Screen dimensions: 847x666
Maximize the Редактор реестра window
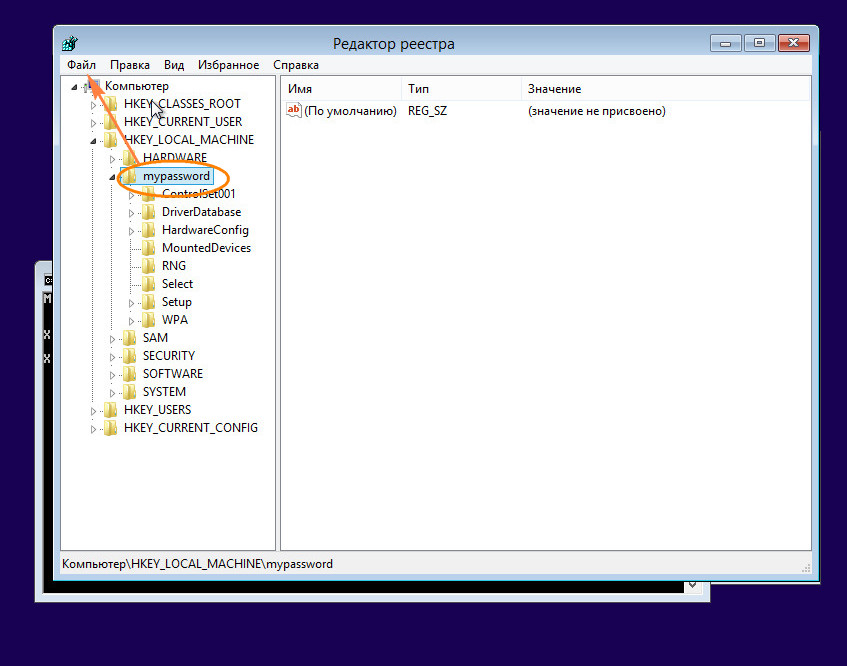click(759, 43)
